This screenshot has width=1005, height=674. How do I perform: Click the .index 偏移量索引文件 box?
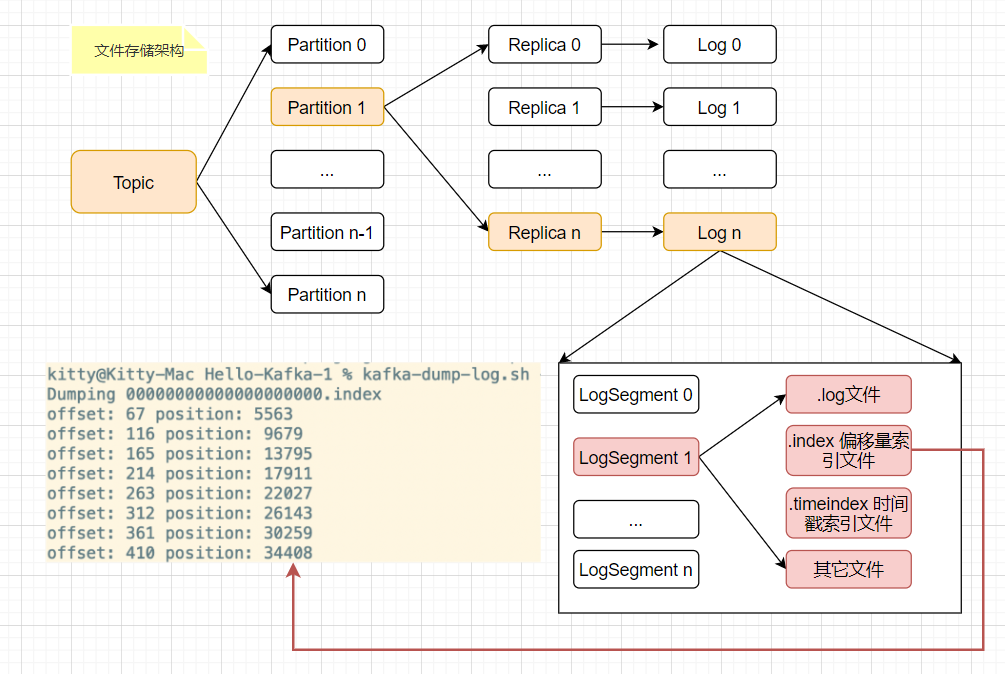coord(849,450)
